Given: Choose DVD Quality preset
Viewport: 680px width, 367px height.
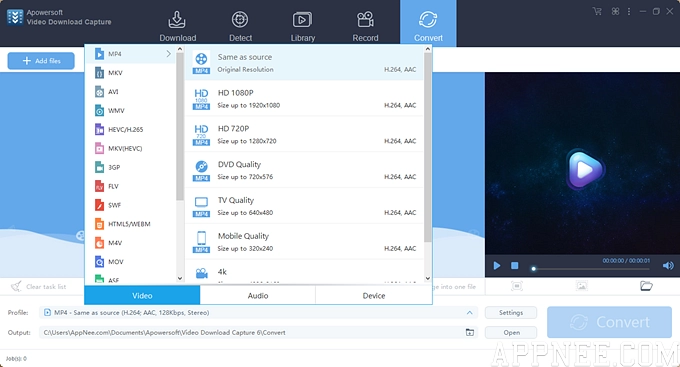Looking at the screenshot, I should 304,170.
